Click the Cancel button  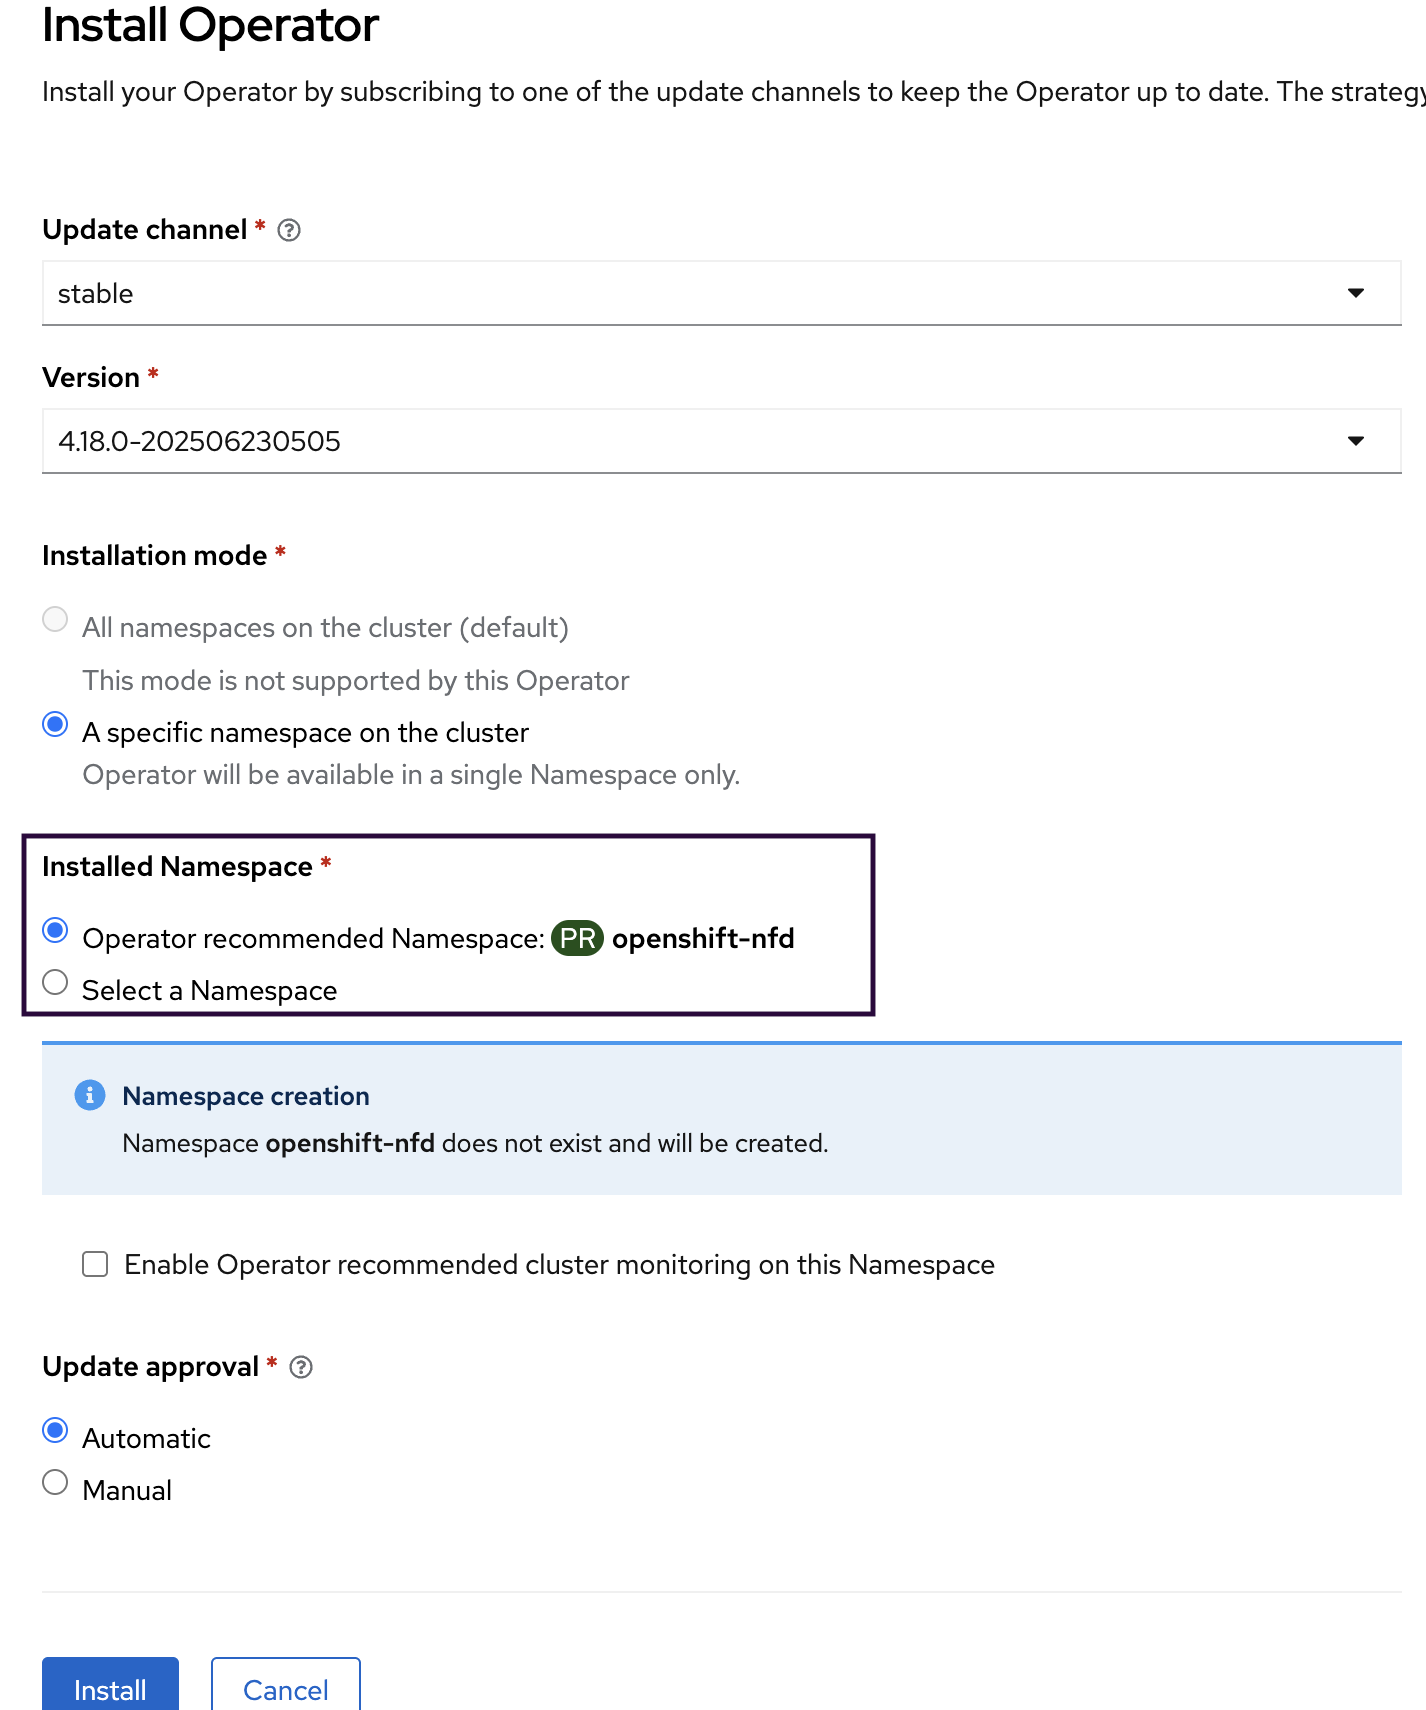point(286,1689)
